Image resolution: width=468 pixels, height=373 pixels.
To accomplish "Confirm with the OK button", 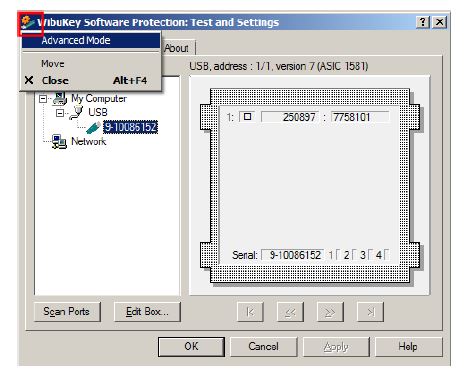I will coord(191,347).
